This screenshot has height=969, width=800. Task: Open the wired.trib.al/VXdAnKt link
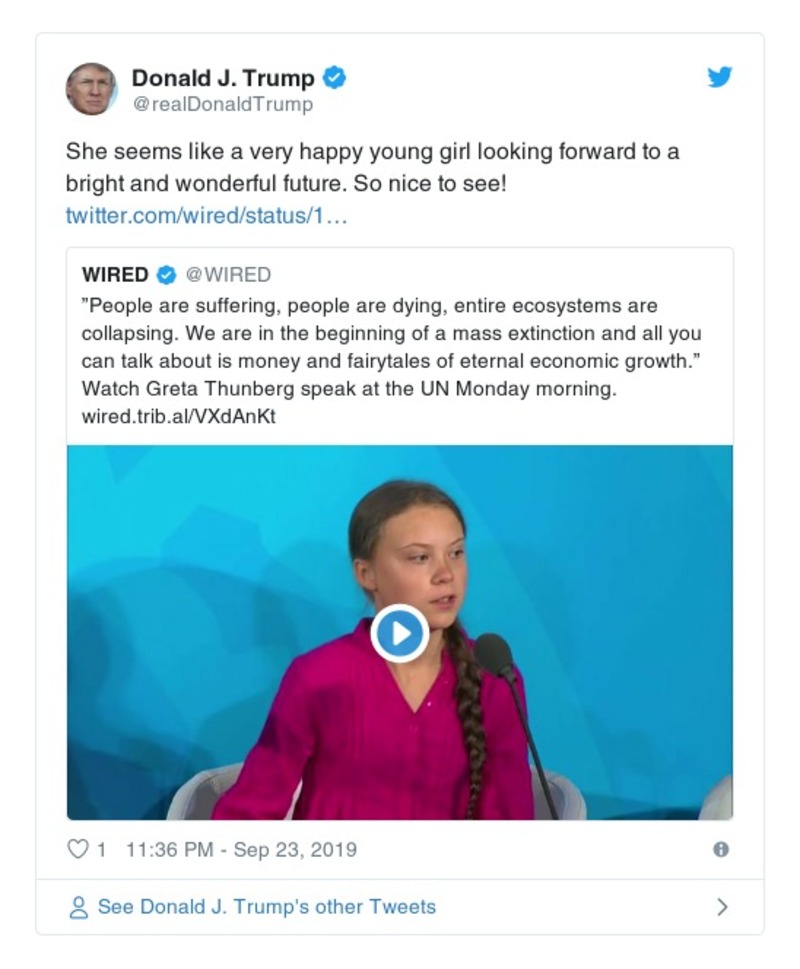point(178,416)
